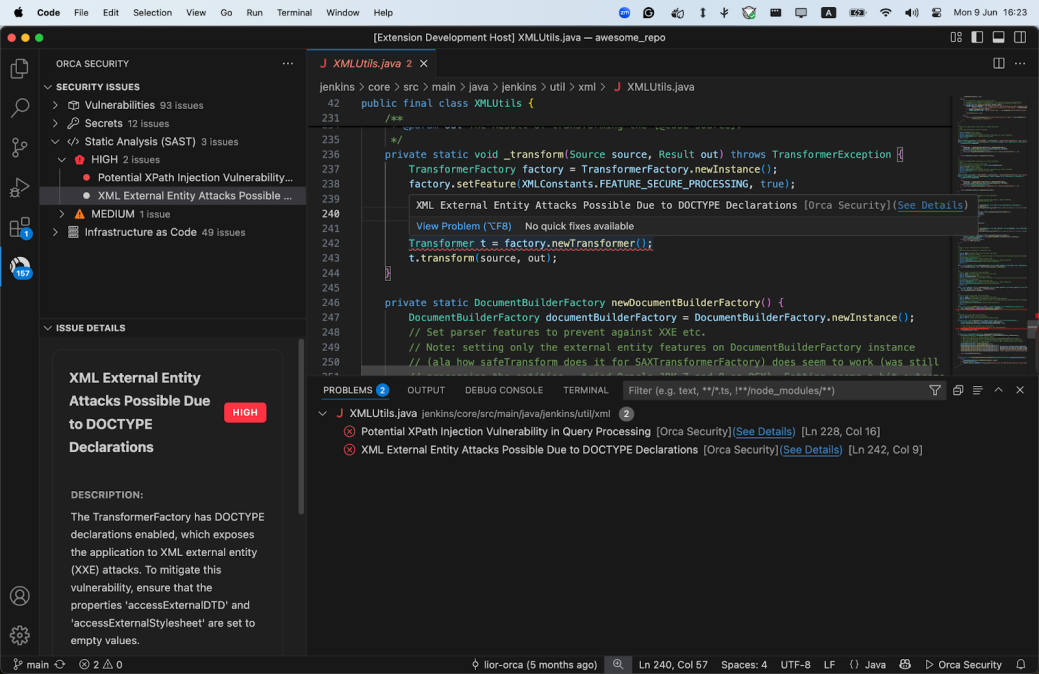Image resolution: width=1039 pixels, height=674 pixels.
Task: Expand Infrastructure as Code group
Action: coord(56,232)
